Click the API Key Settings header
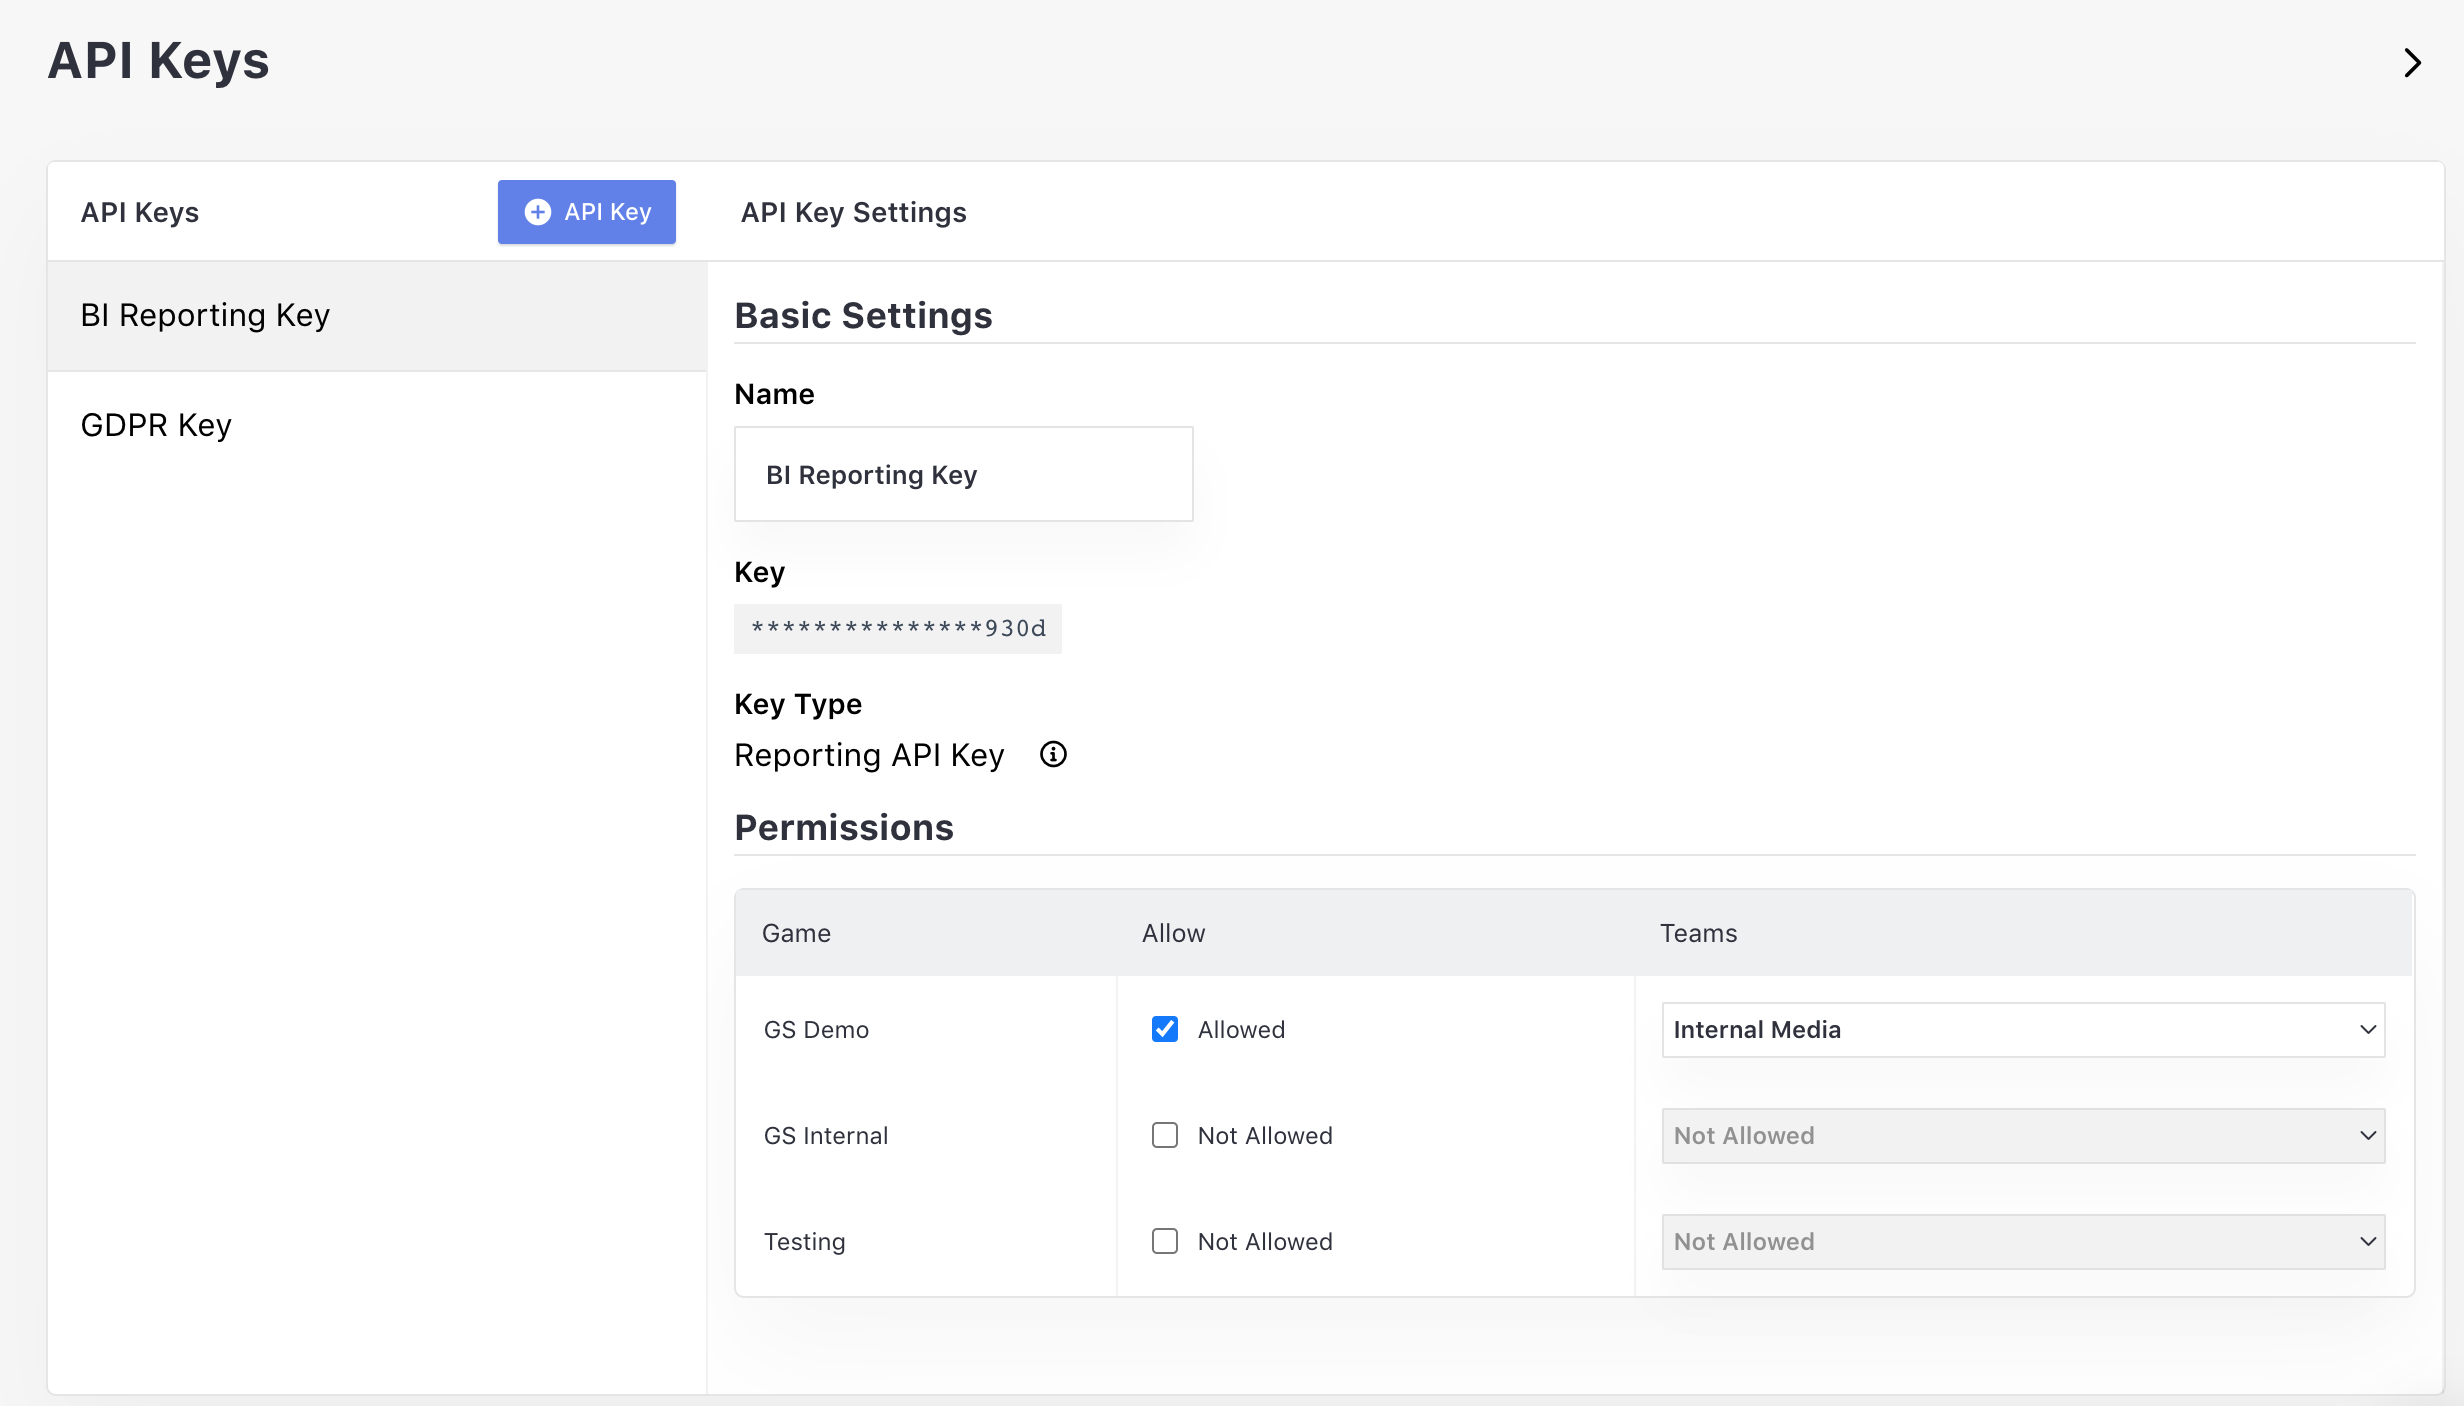This screenshot has height=1406, width=2464. [x=854, y=212]
